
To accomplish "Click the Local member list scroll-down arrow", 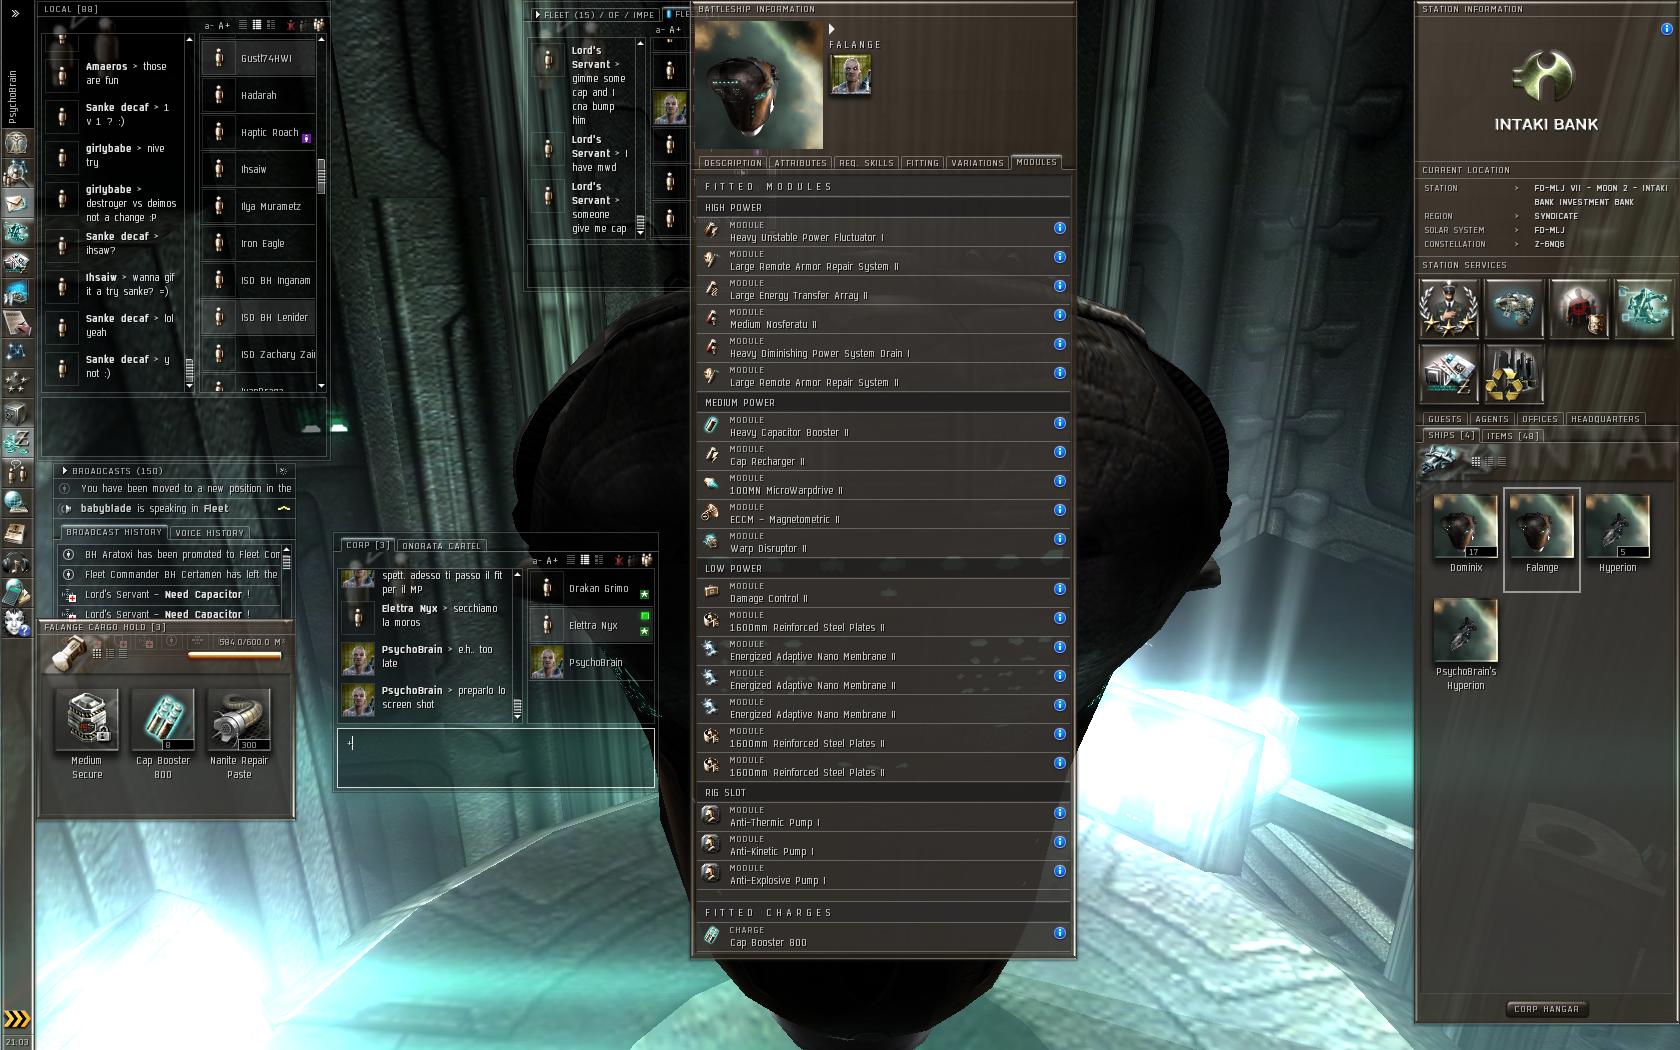I will coord(321,386).
